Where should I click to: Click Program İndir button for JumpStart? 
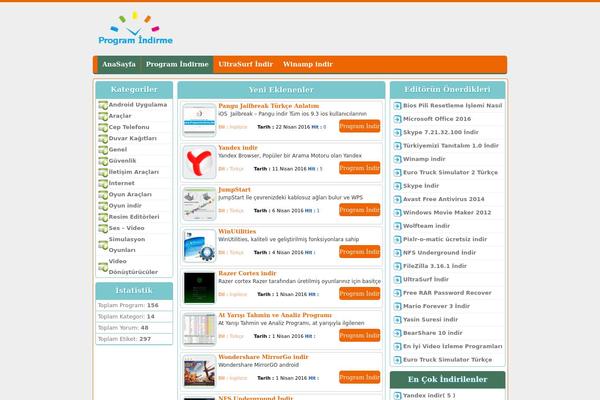click(x=360, y=210)
